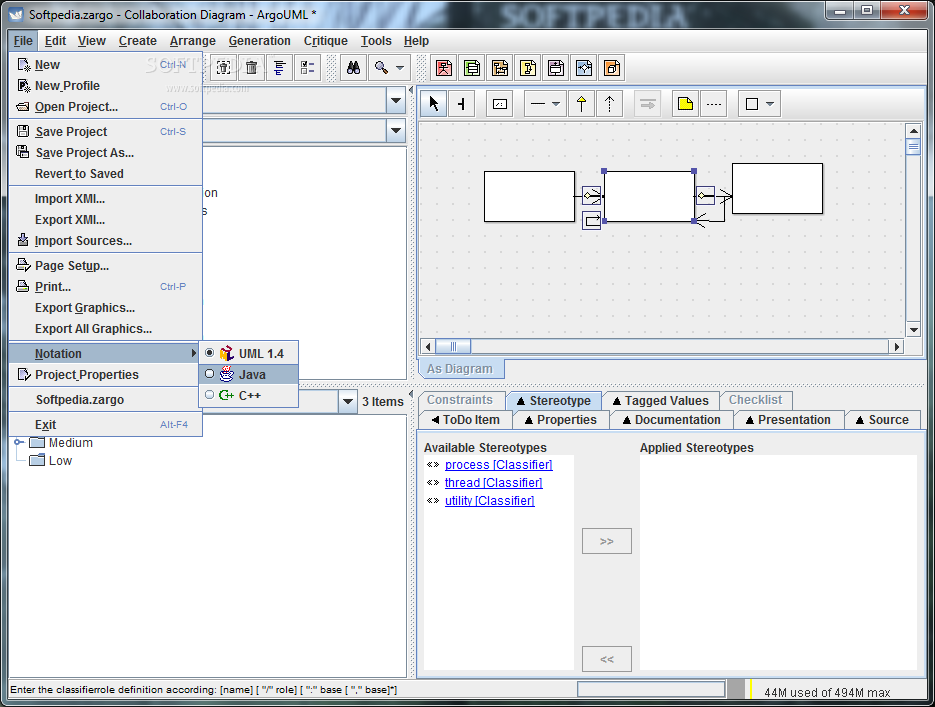935x707 pixels.
Task: Open association line type dropdown arrow
Action: 556,104
